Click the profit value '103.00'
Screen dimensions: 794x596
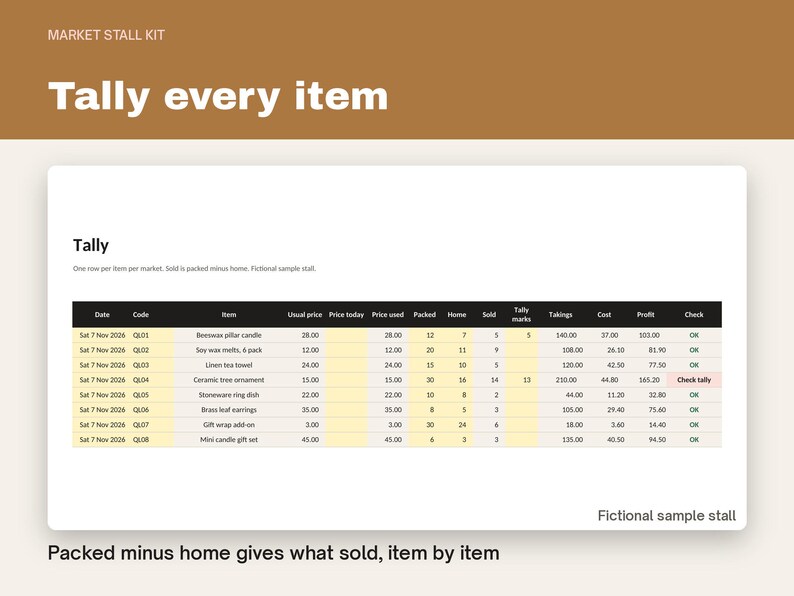coord(649,335)
